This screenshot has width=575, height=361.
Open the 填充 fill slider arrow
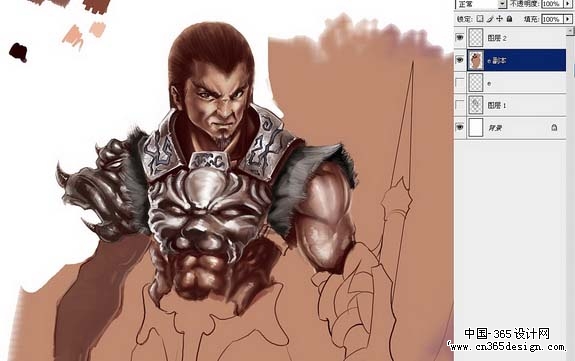click(568, 19)
